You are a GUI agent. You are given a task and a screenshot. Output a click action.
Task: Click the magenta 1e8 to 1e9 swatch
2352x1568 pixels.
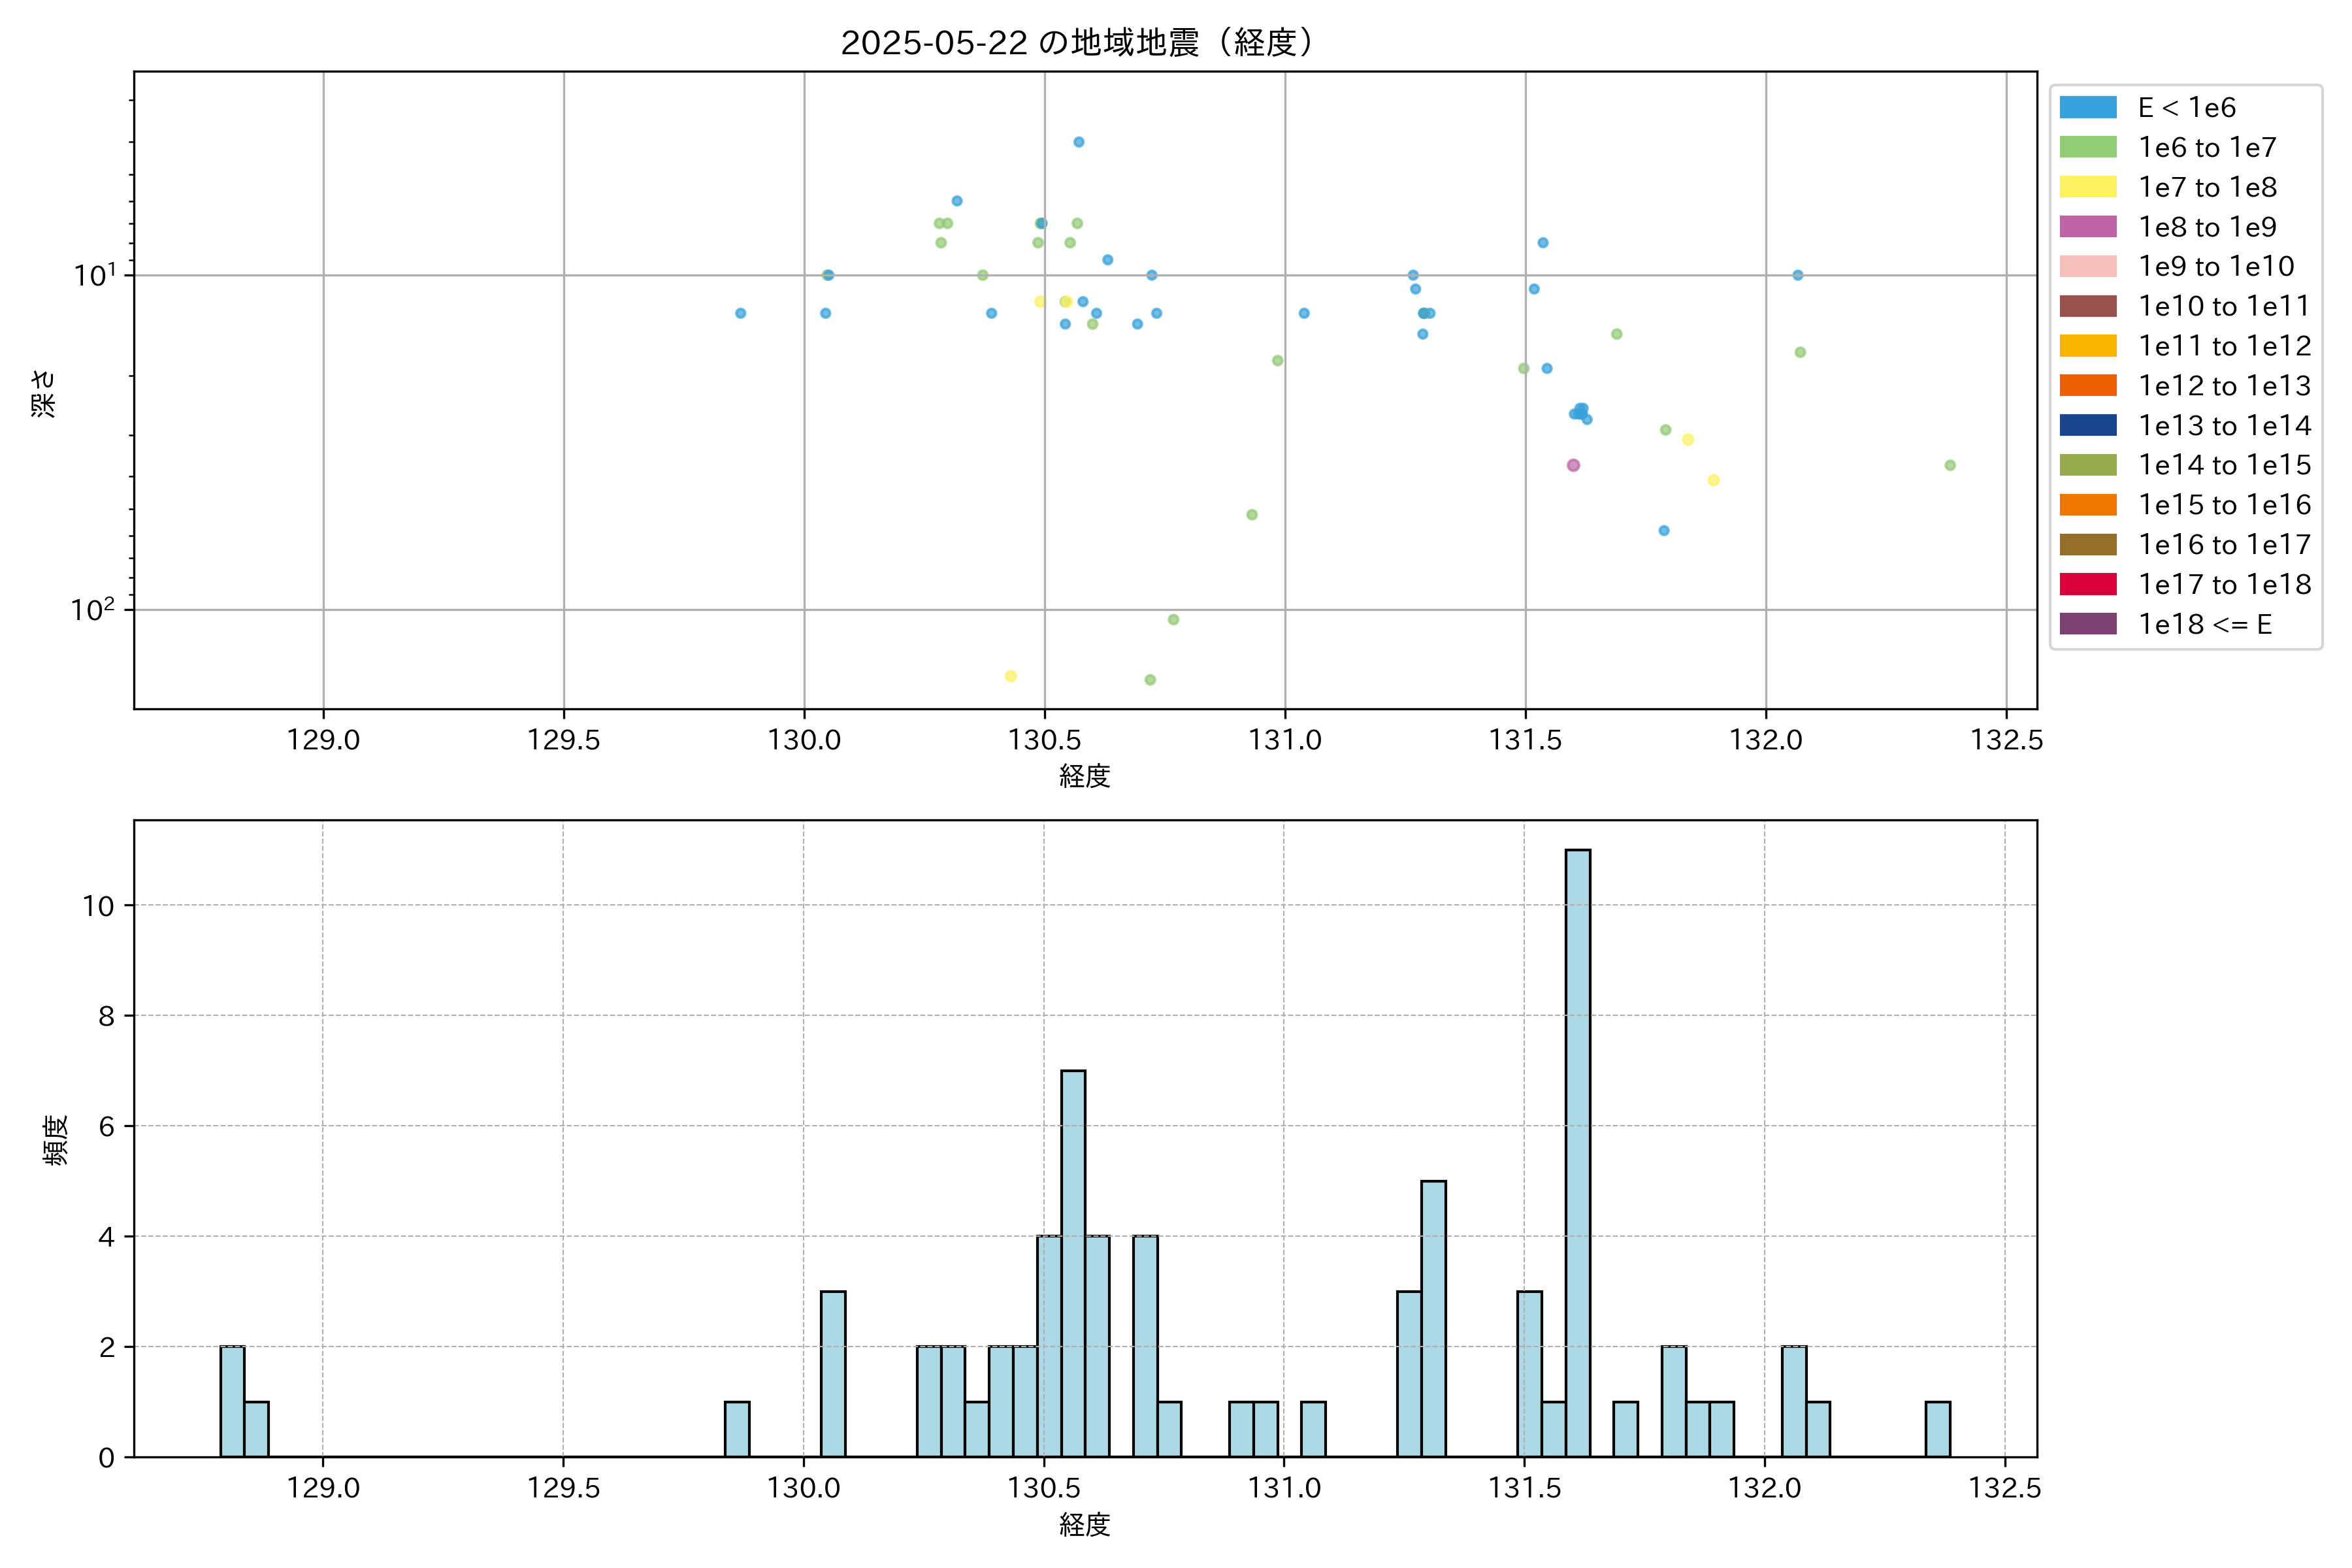point(2088,227)
